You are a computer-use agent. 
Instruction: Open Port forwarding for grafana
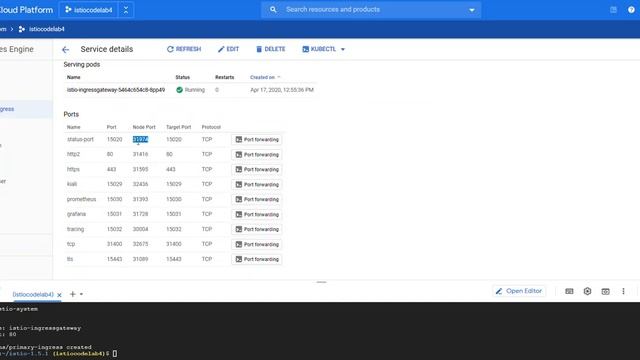tap(257, 214)
